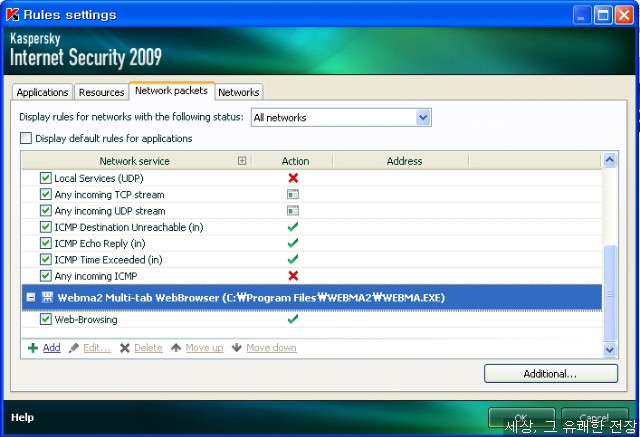Select the 'Any incoming ICMP' row text

click(x=96, y=276)
